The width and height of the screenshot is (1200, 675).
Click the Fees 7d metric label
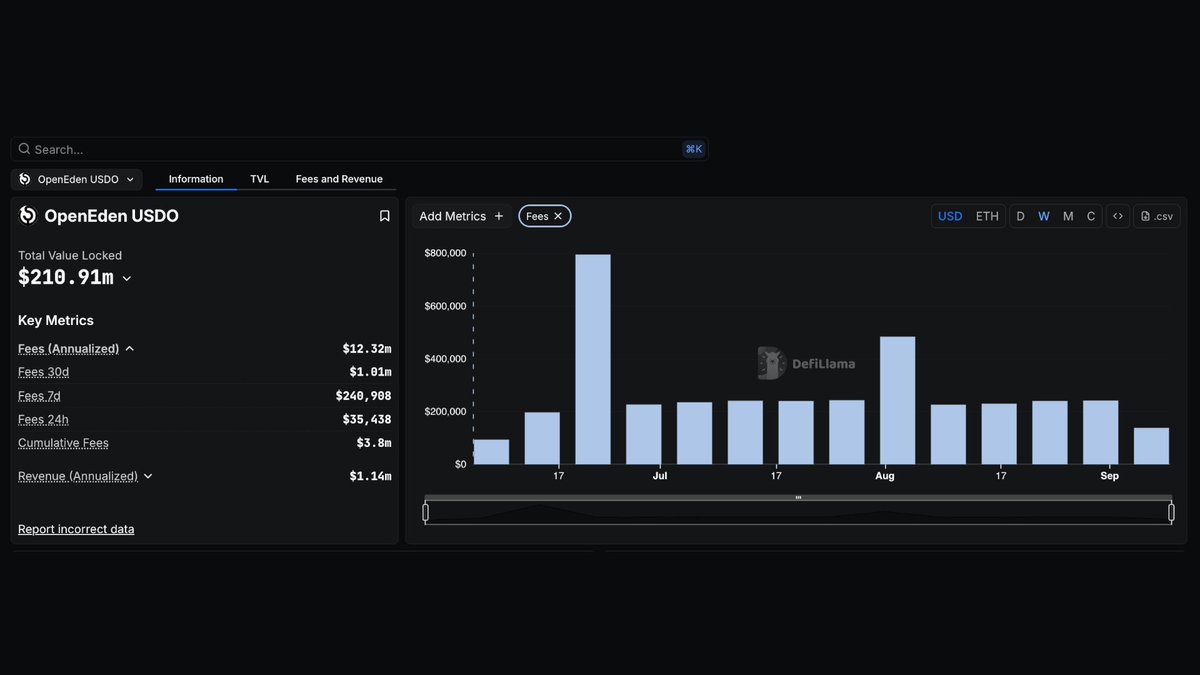click(x=39, y=396)
